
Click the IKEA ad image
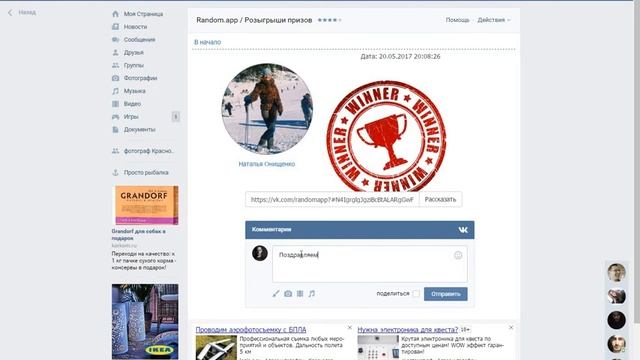(x=145, y=322)
